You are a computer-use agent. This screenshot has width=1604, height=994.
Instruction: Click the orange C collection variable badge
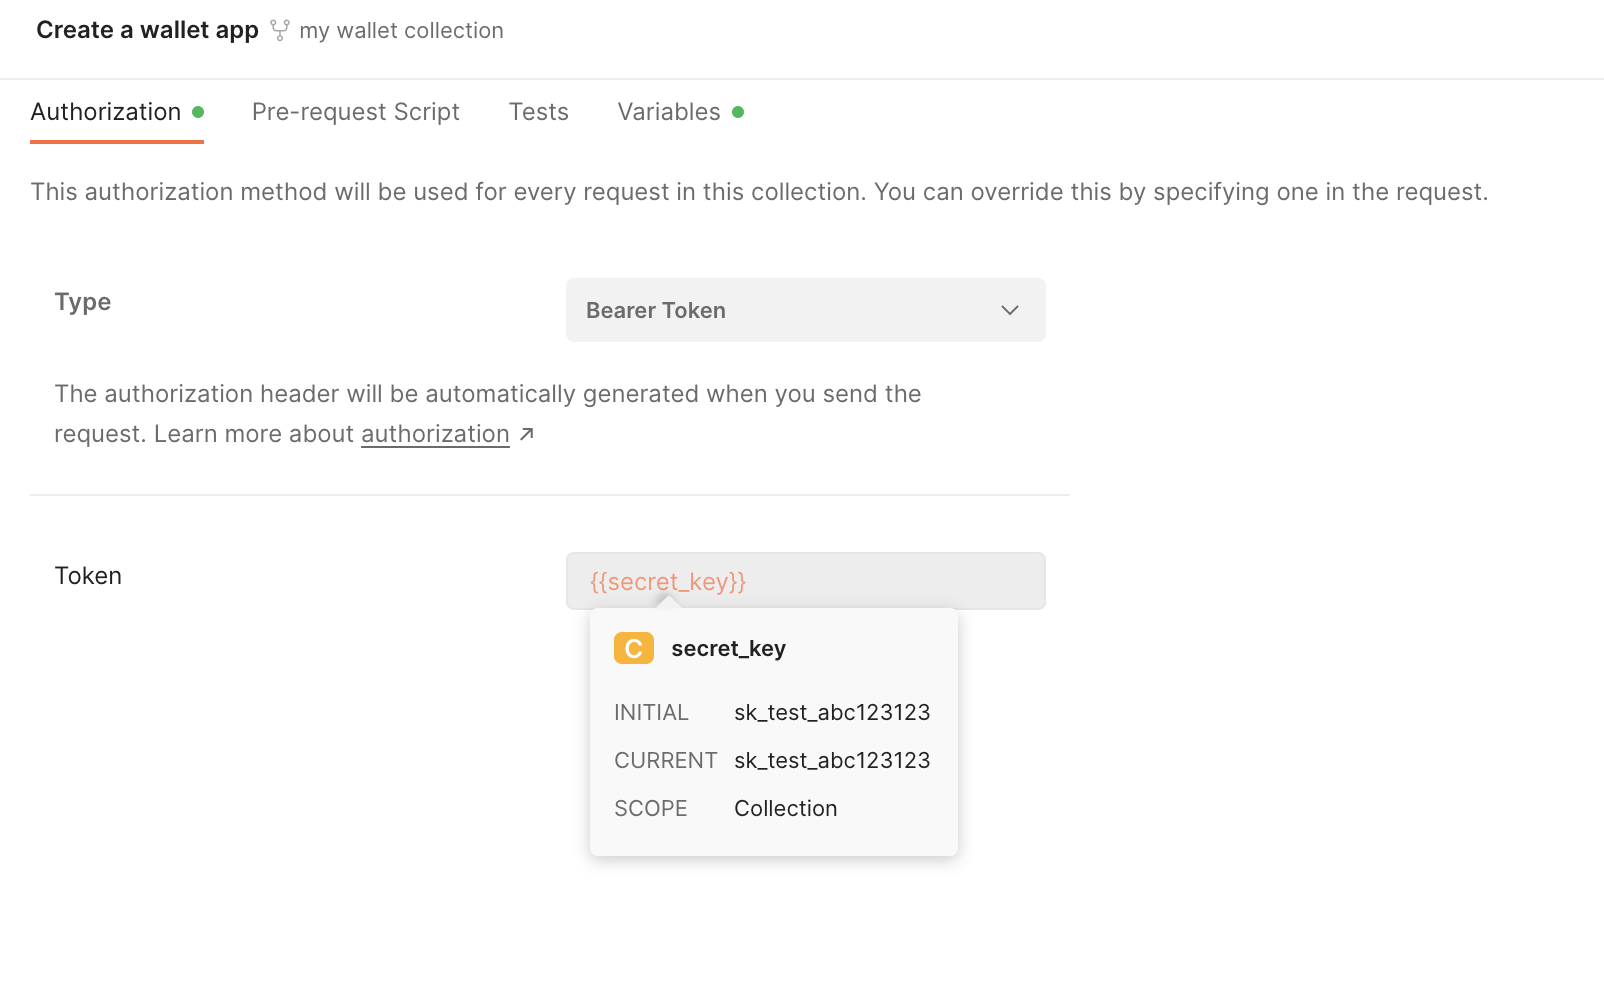(632, 648)
